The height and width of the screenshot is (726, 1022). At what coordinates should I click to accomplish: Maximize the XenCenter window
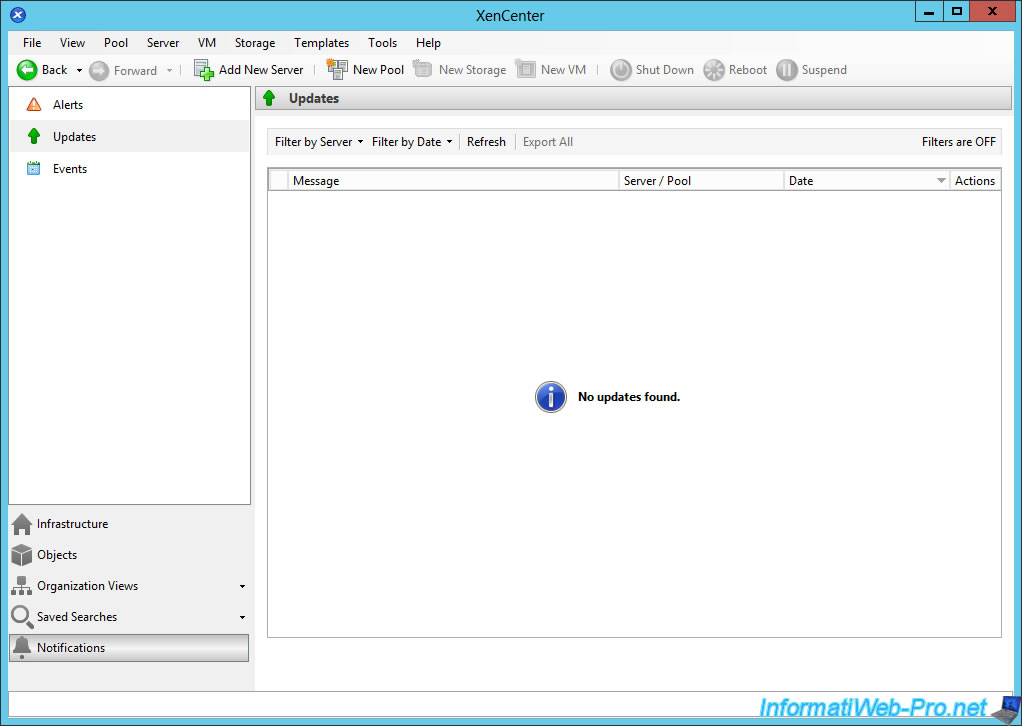(x=956, y=12)
